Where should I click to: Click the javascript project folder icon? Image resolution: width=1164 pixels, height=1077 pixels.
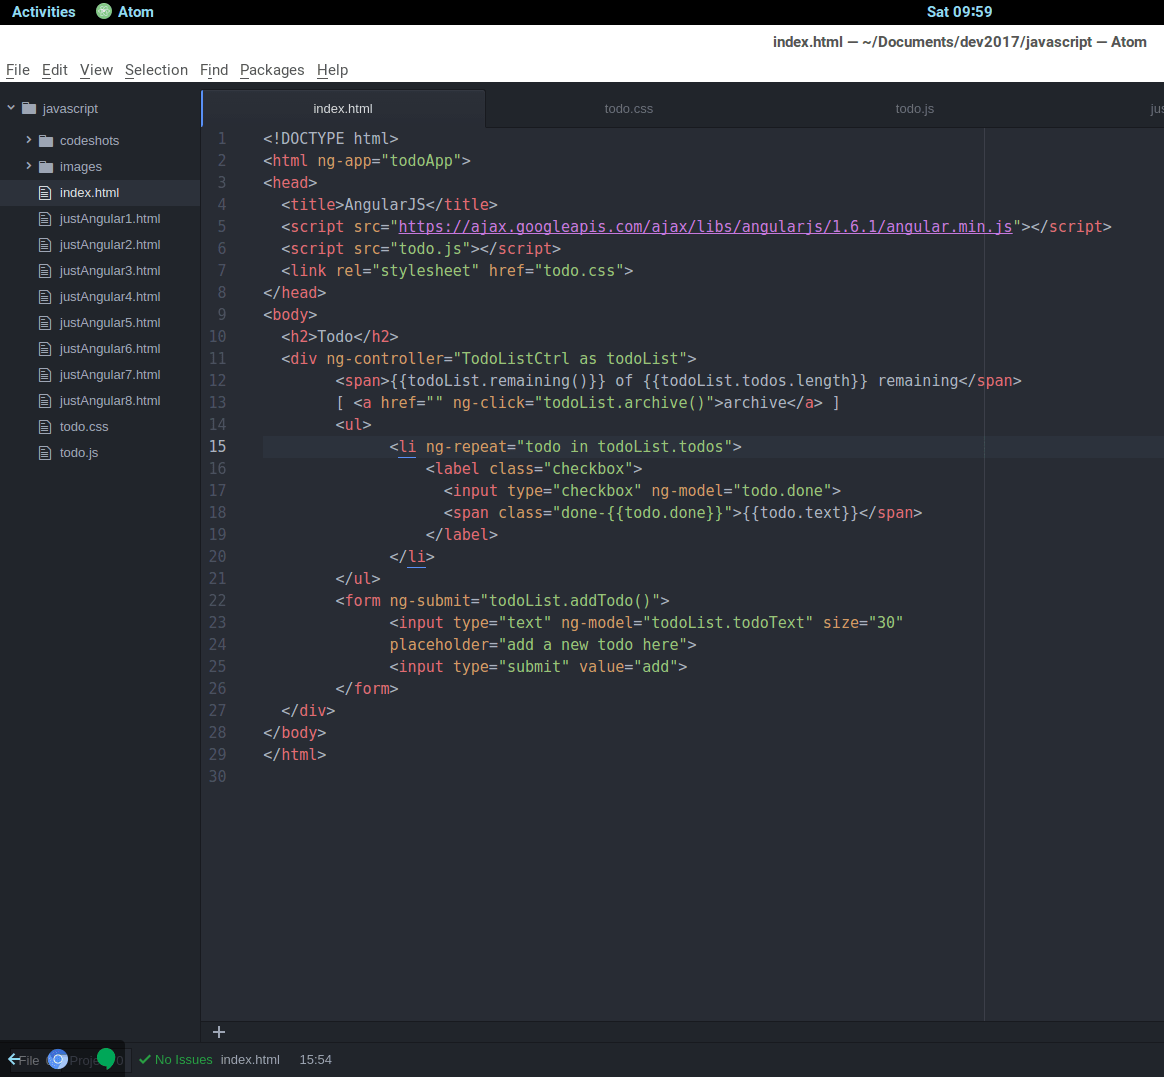[29, 108]
